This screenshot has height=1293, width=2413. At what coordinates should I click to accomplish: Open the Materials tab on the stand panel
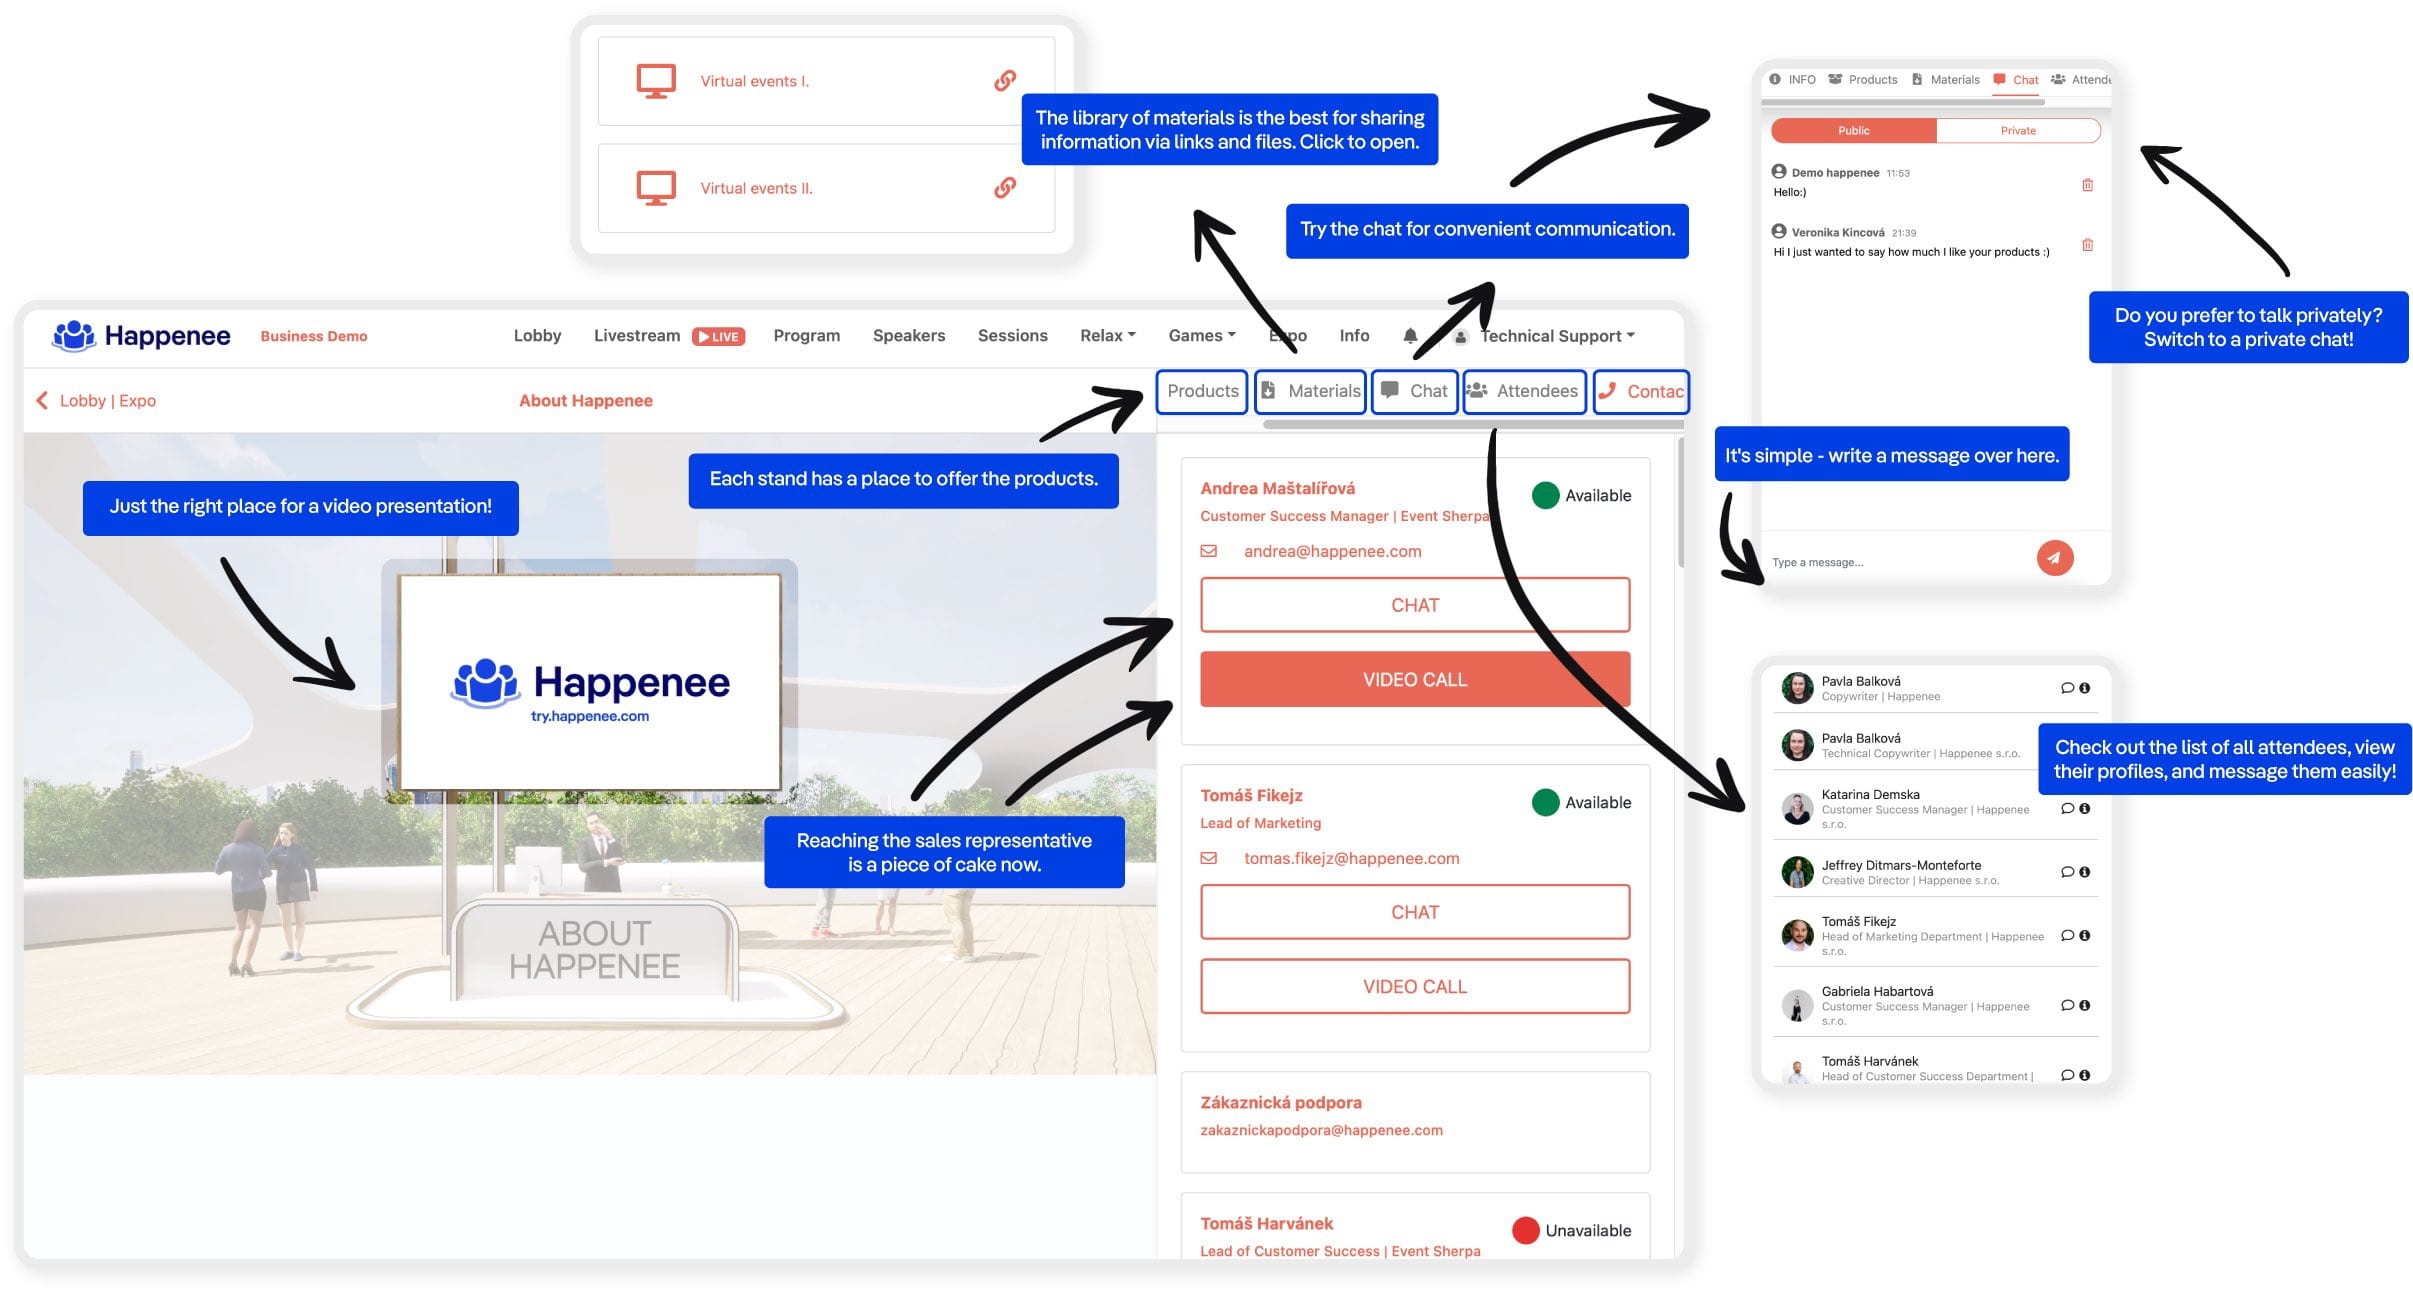(1310, 391)
